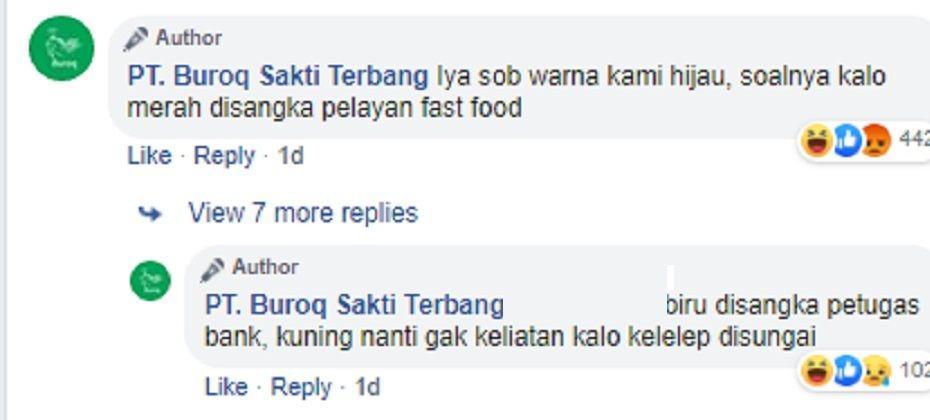Click the curved arrow beside View 7 more replies
Viewport: 930px width, 420px height.
coord(149,214)
